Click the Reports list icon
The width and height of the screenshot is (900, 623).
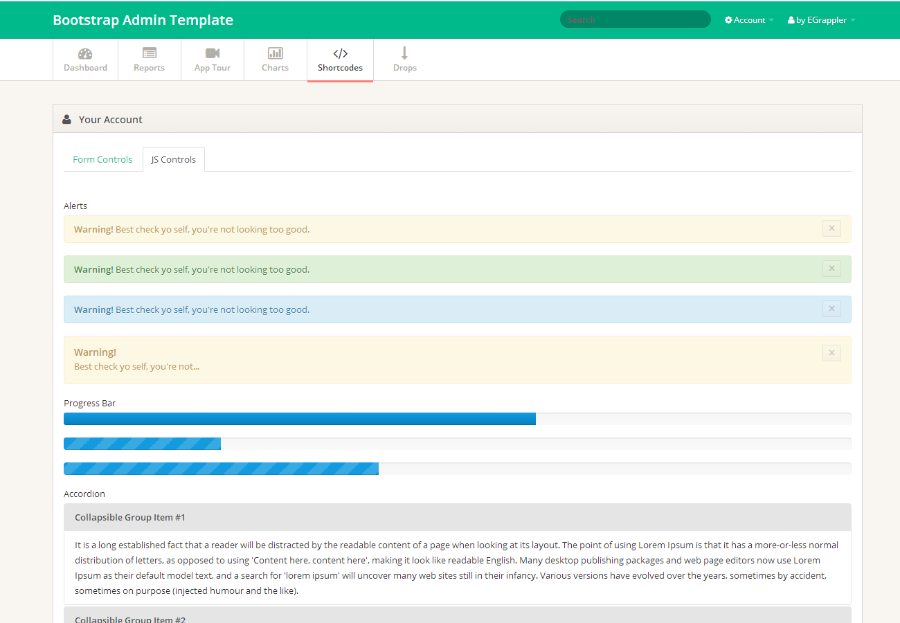pos(149,53)
